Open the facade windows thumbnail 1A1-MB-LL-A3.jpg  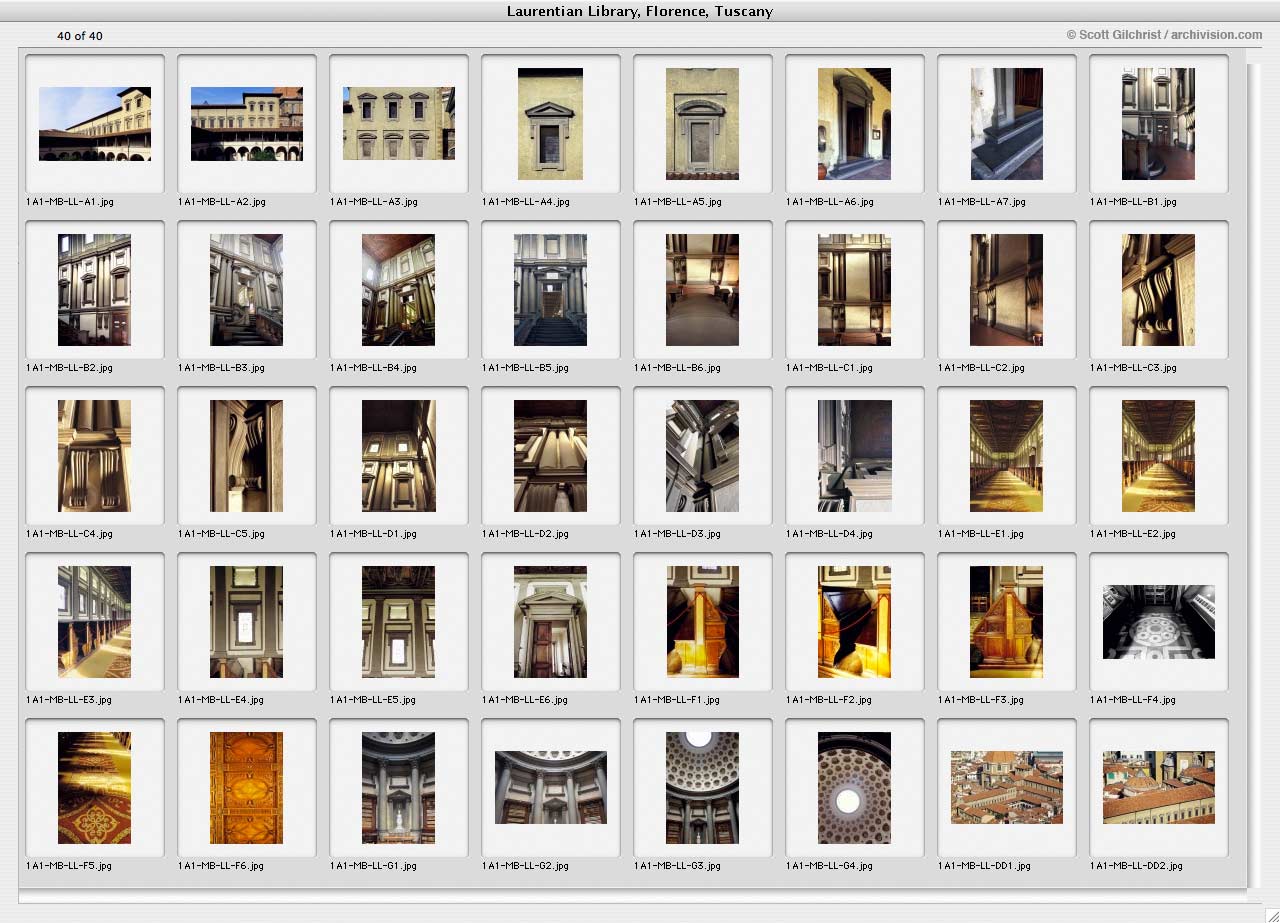pyautogui.click(x=399, y=124)
